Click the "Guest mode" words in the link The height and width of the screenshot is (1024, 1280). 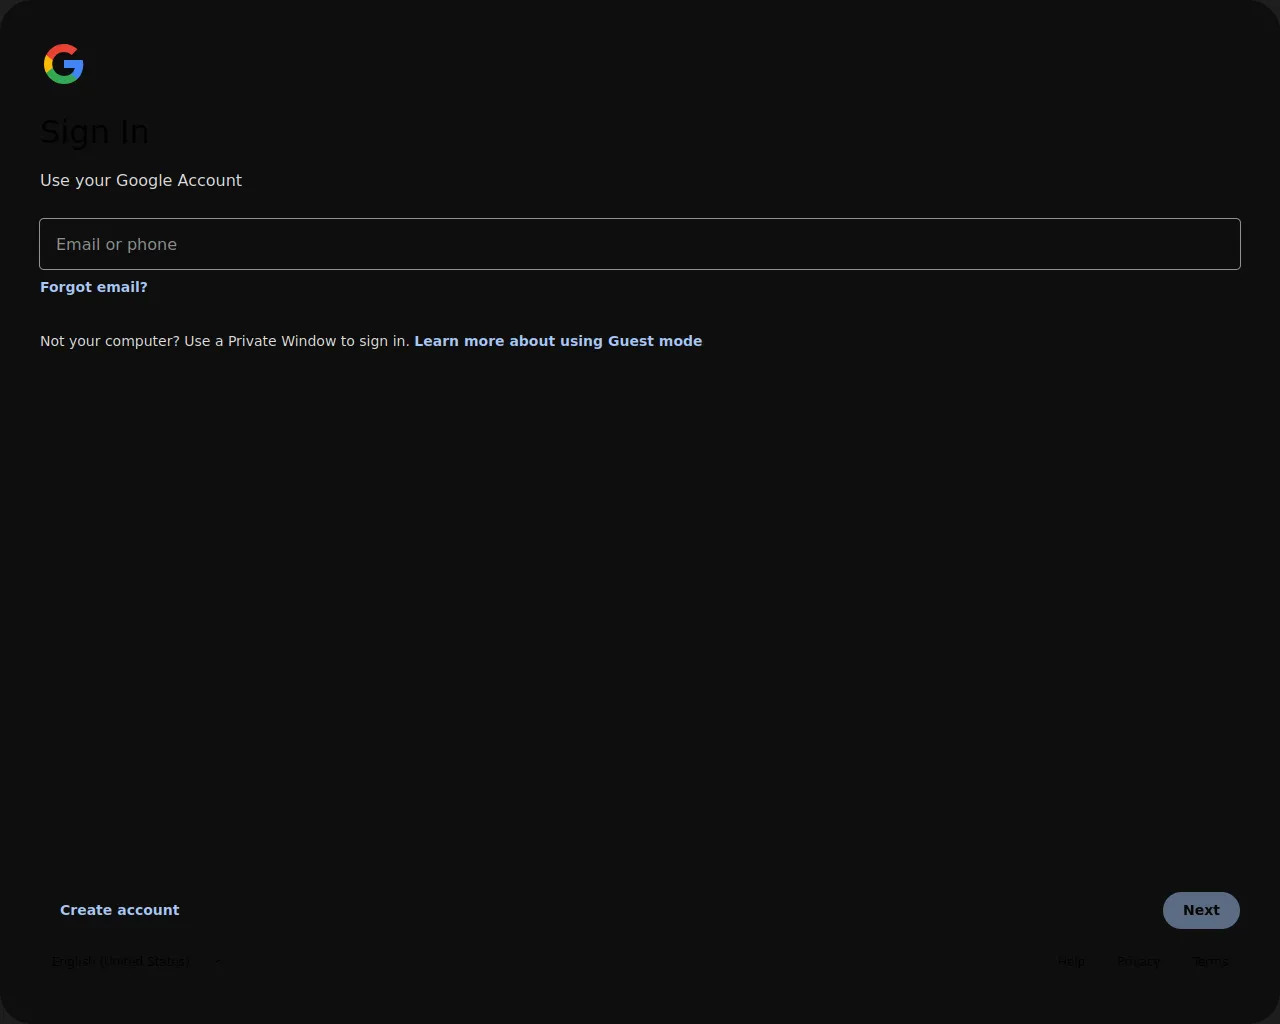655,341
